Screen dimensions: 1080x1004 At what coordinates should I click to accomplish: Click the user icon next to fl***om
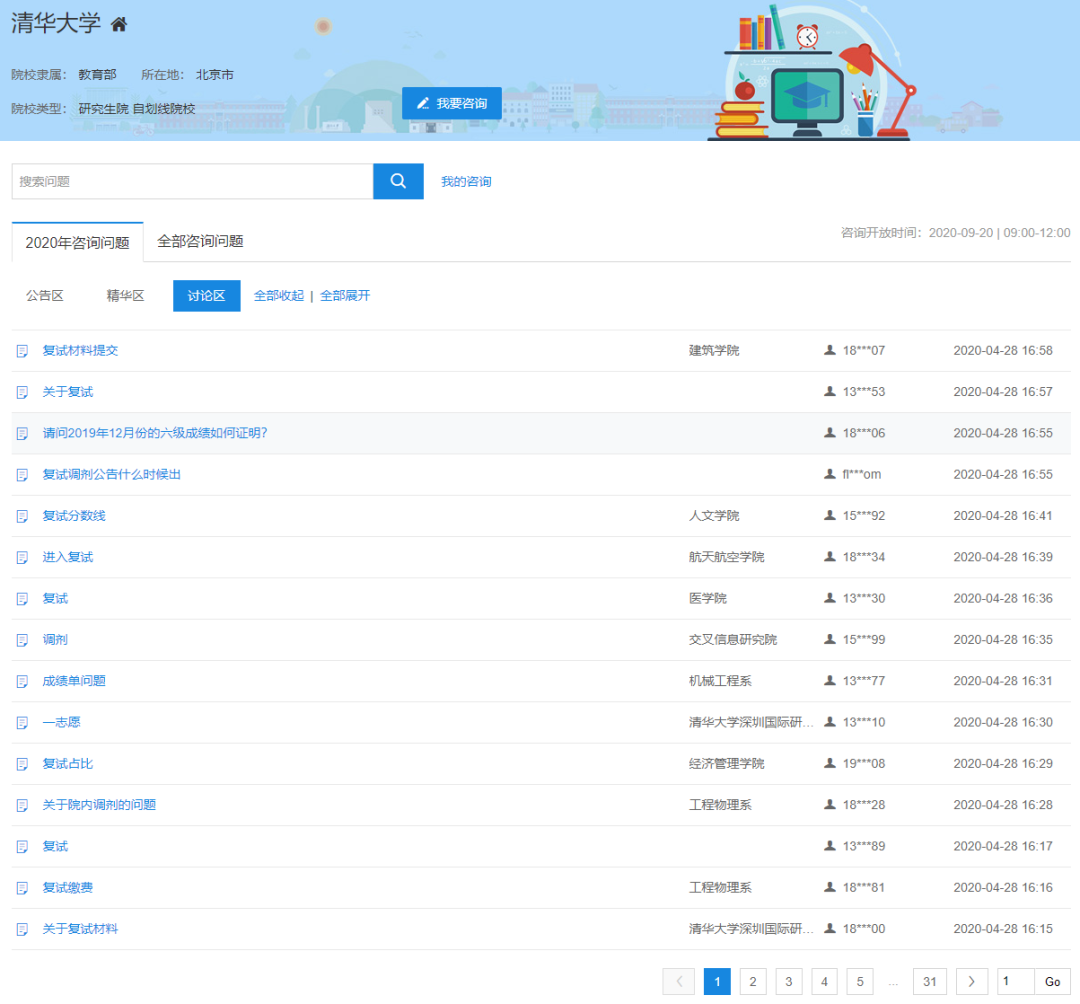830,474
